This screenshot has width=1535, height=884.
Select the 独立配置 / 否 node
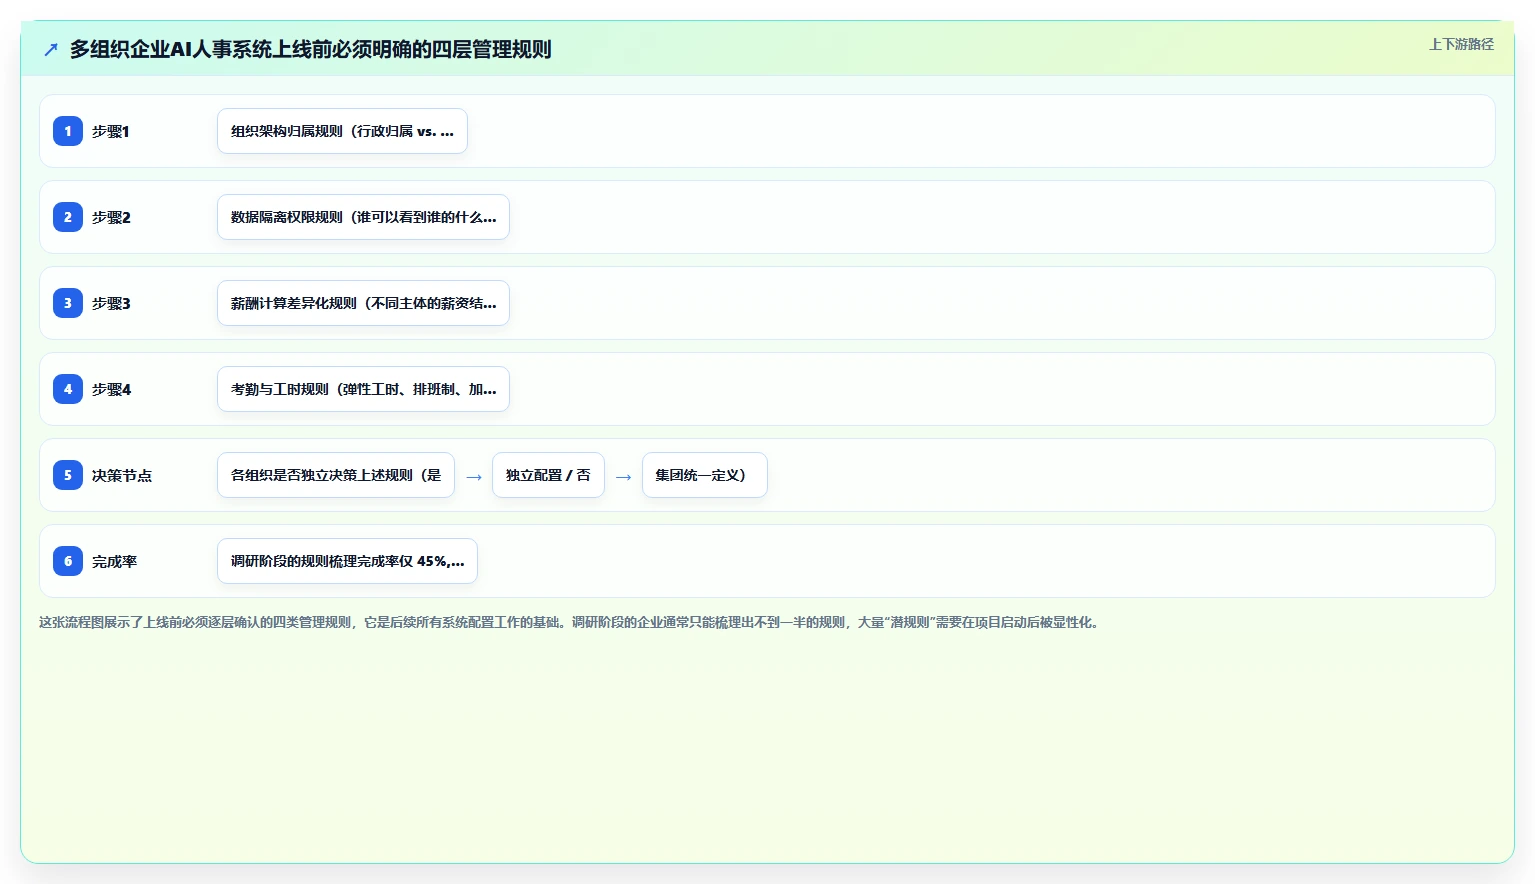tap(548, 475)
